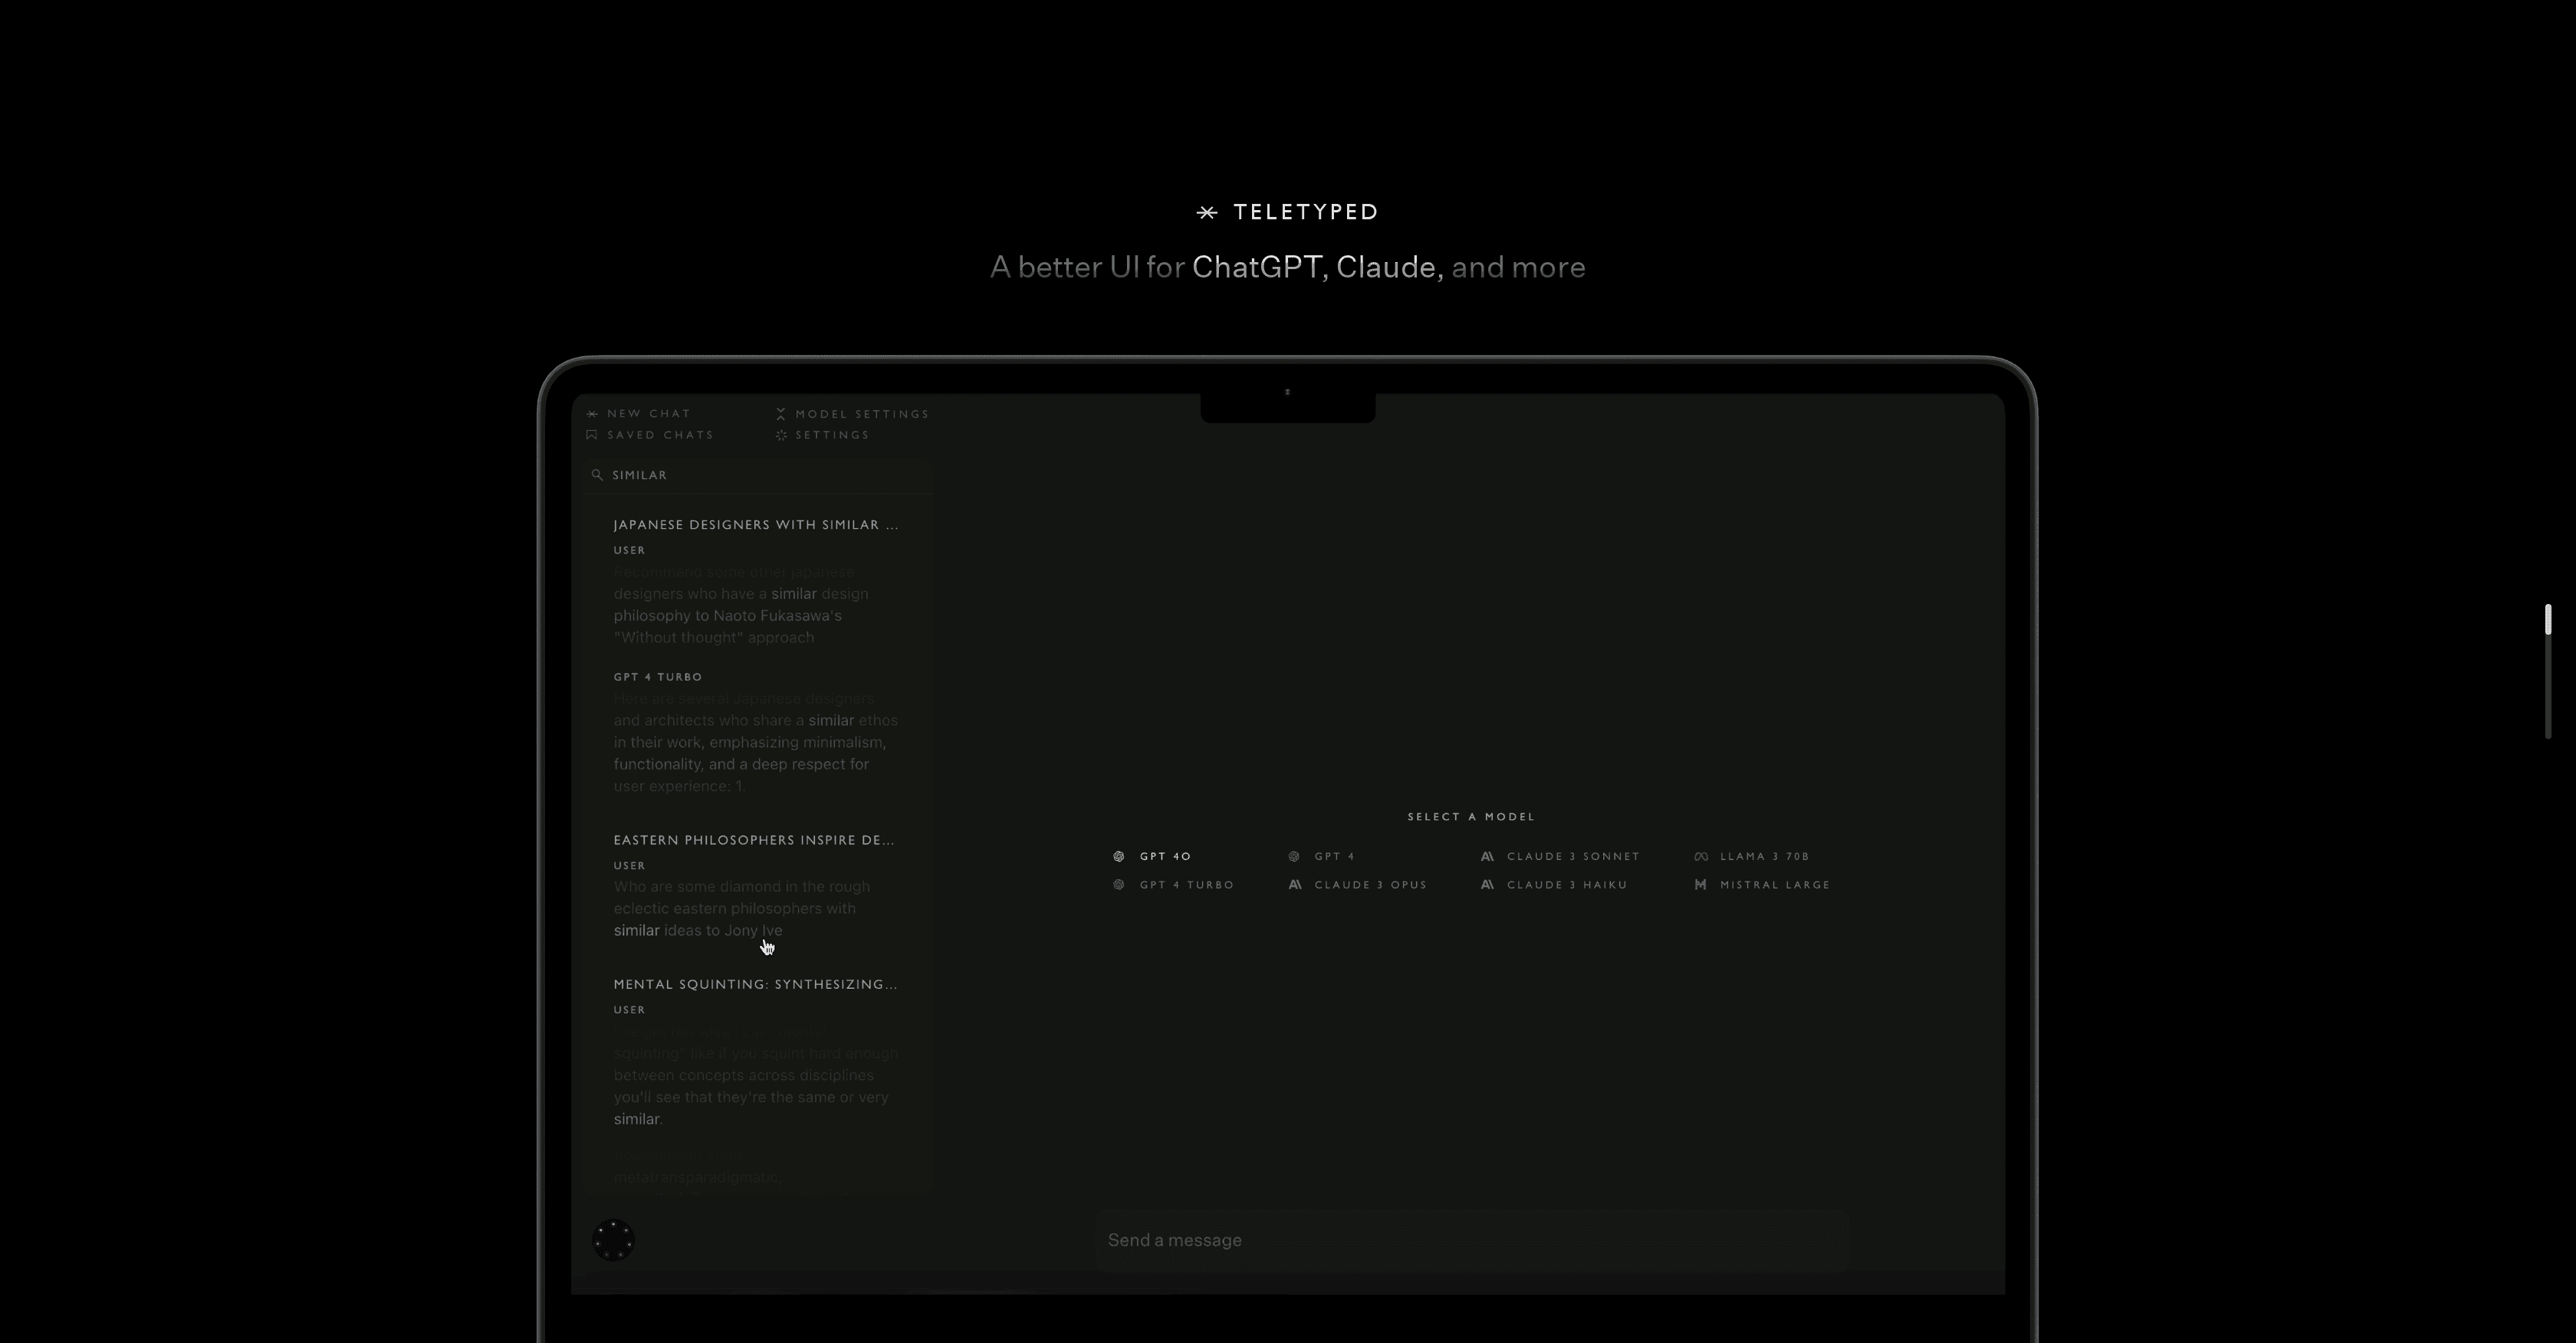Open Model Settings via its chevron icon
This screenshot has height=1343, width=2576.
click(781, 413)
